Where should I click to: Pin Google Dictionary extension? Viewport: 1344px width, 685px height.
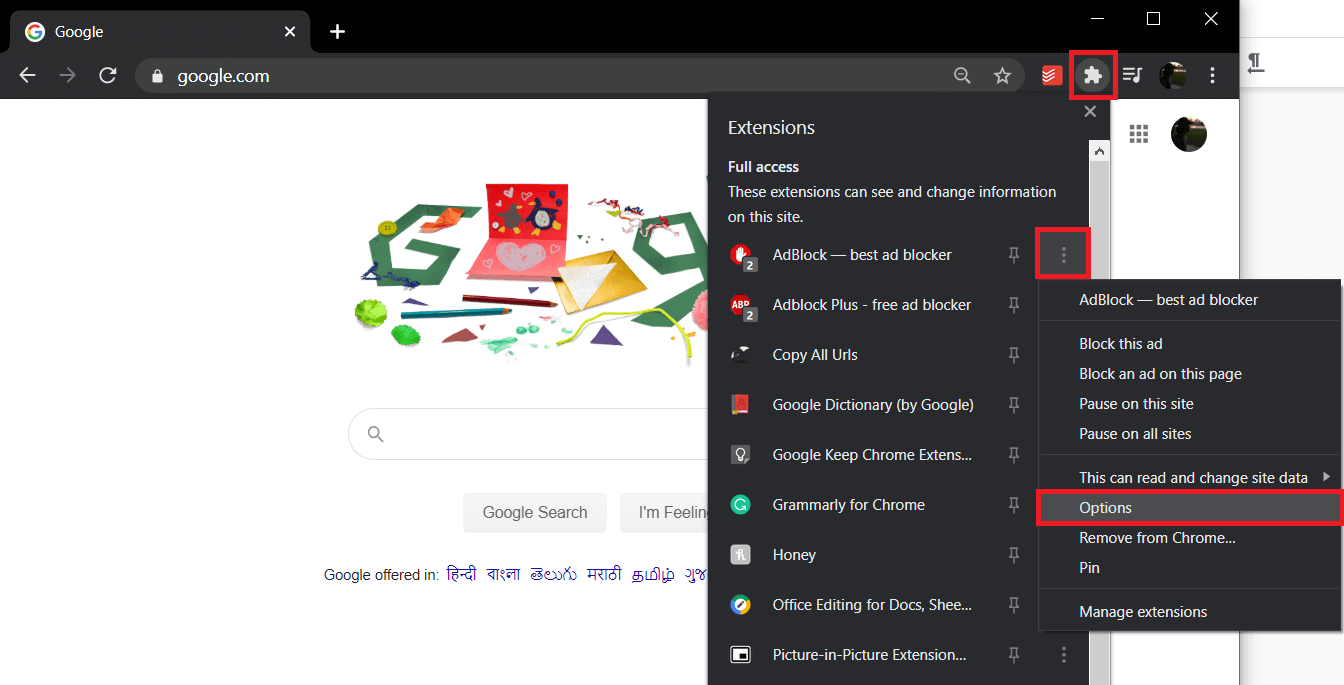[x=1014, y=406]
